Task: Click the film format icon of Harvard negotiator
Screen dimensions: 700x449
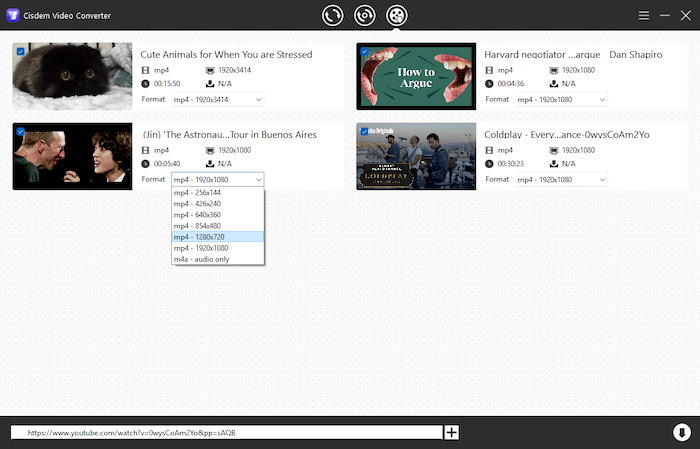Action: coord(489,70)
